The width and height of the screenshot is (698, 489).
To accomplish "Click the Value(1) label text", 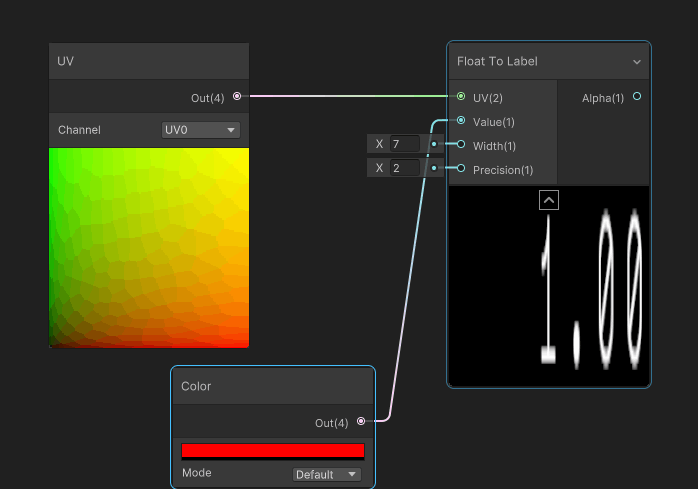I will tap(494, 122).
